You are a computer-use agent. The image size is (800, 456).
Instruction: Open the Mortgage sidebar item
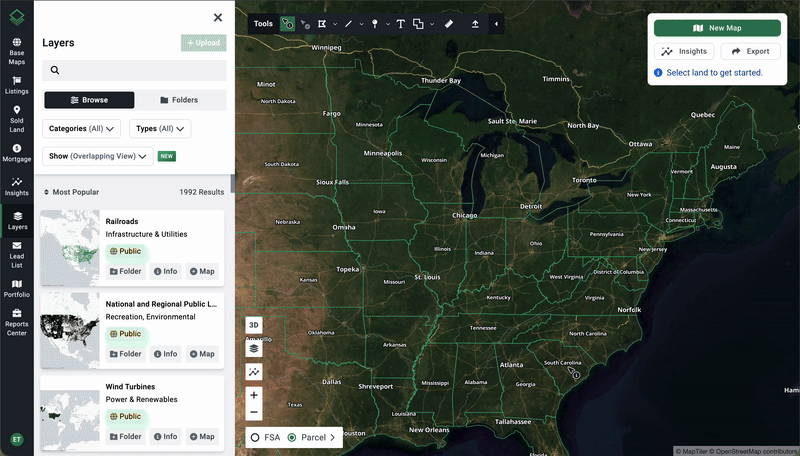click(x=16, y=152)
